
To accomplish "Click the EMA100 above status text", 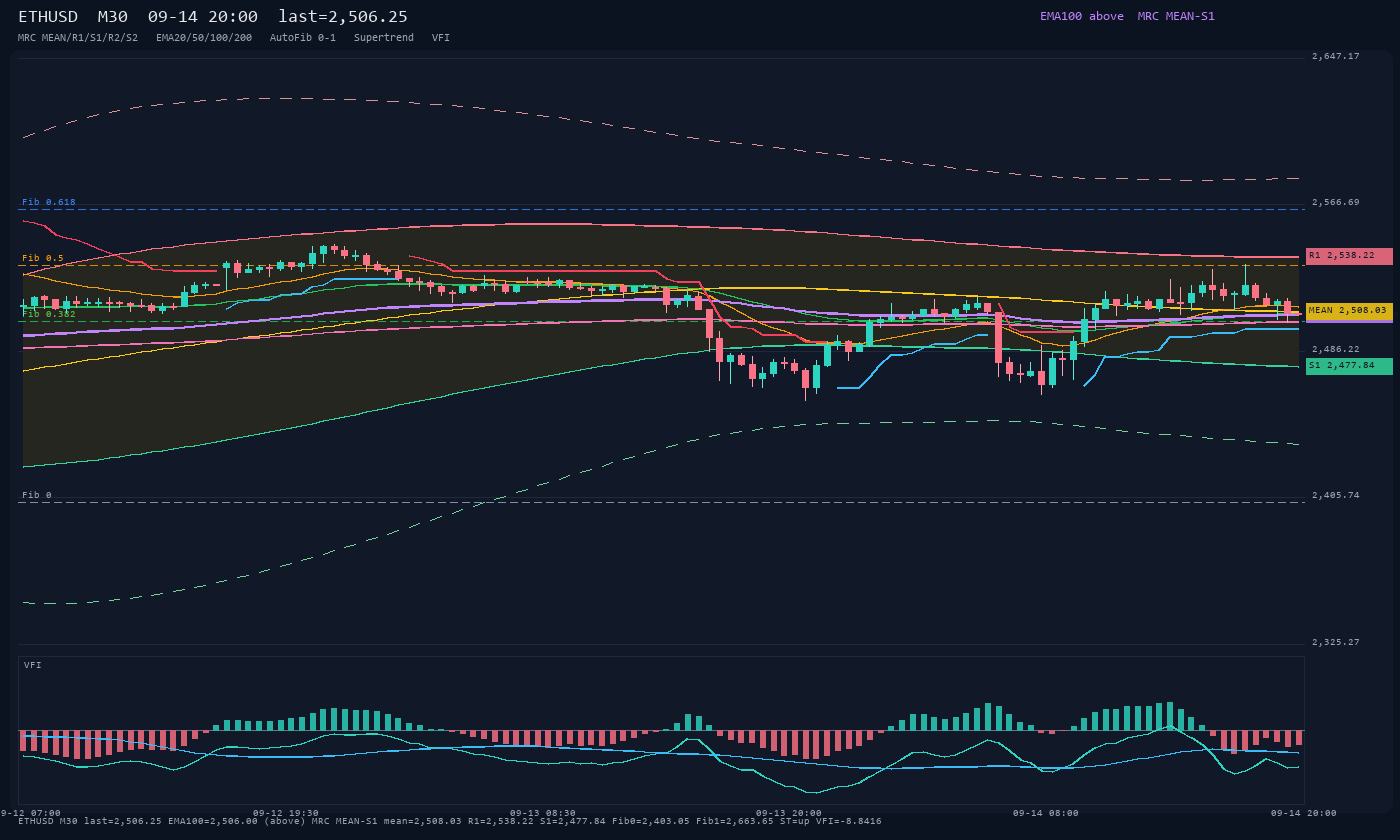I will pyautogui.click(x=1082, y=16).
